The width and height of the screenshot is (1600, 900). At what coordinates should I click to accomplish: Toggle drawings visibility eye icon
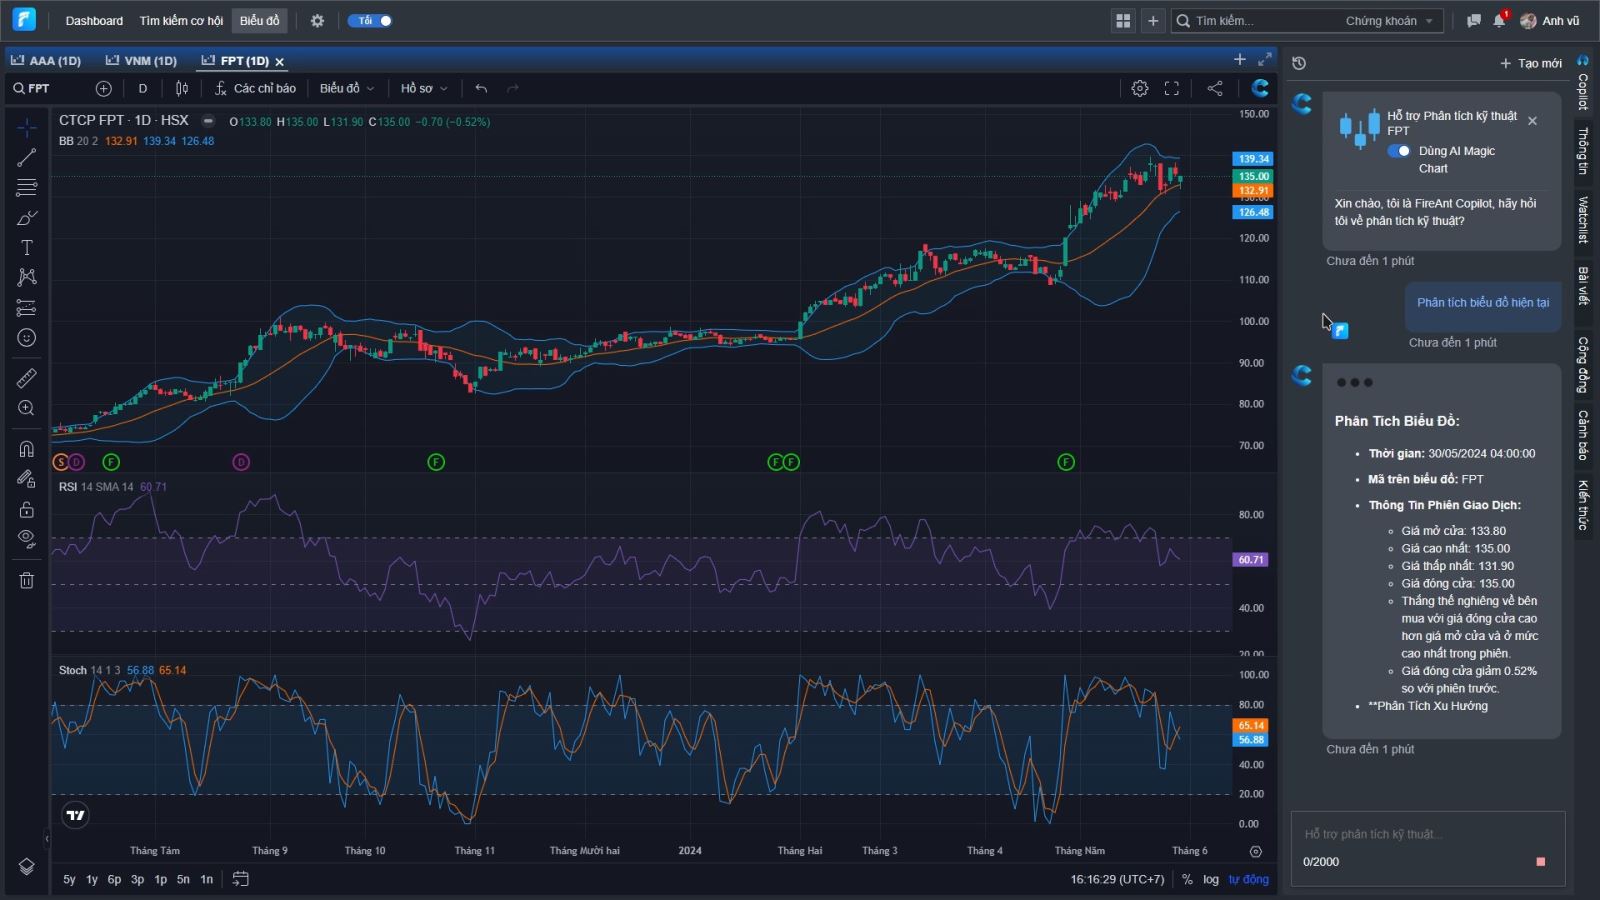pos(27,538)
